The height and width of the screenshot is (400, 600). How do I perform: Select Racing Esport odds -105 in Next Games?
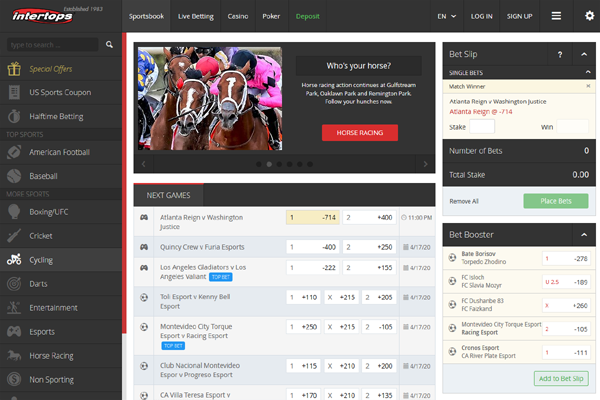click(x=378, y=327)
